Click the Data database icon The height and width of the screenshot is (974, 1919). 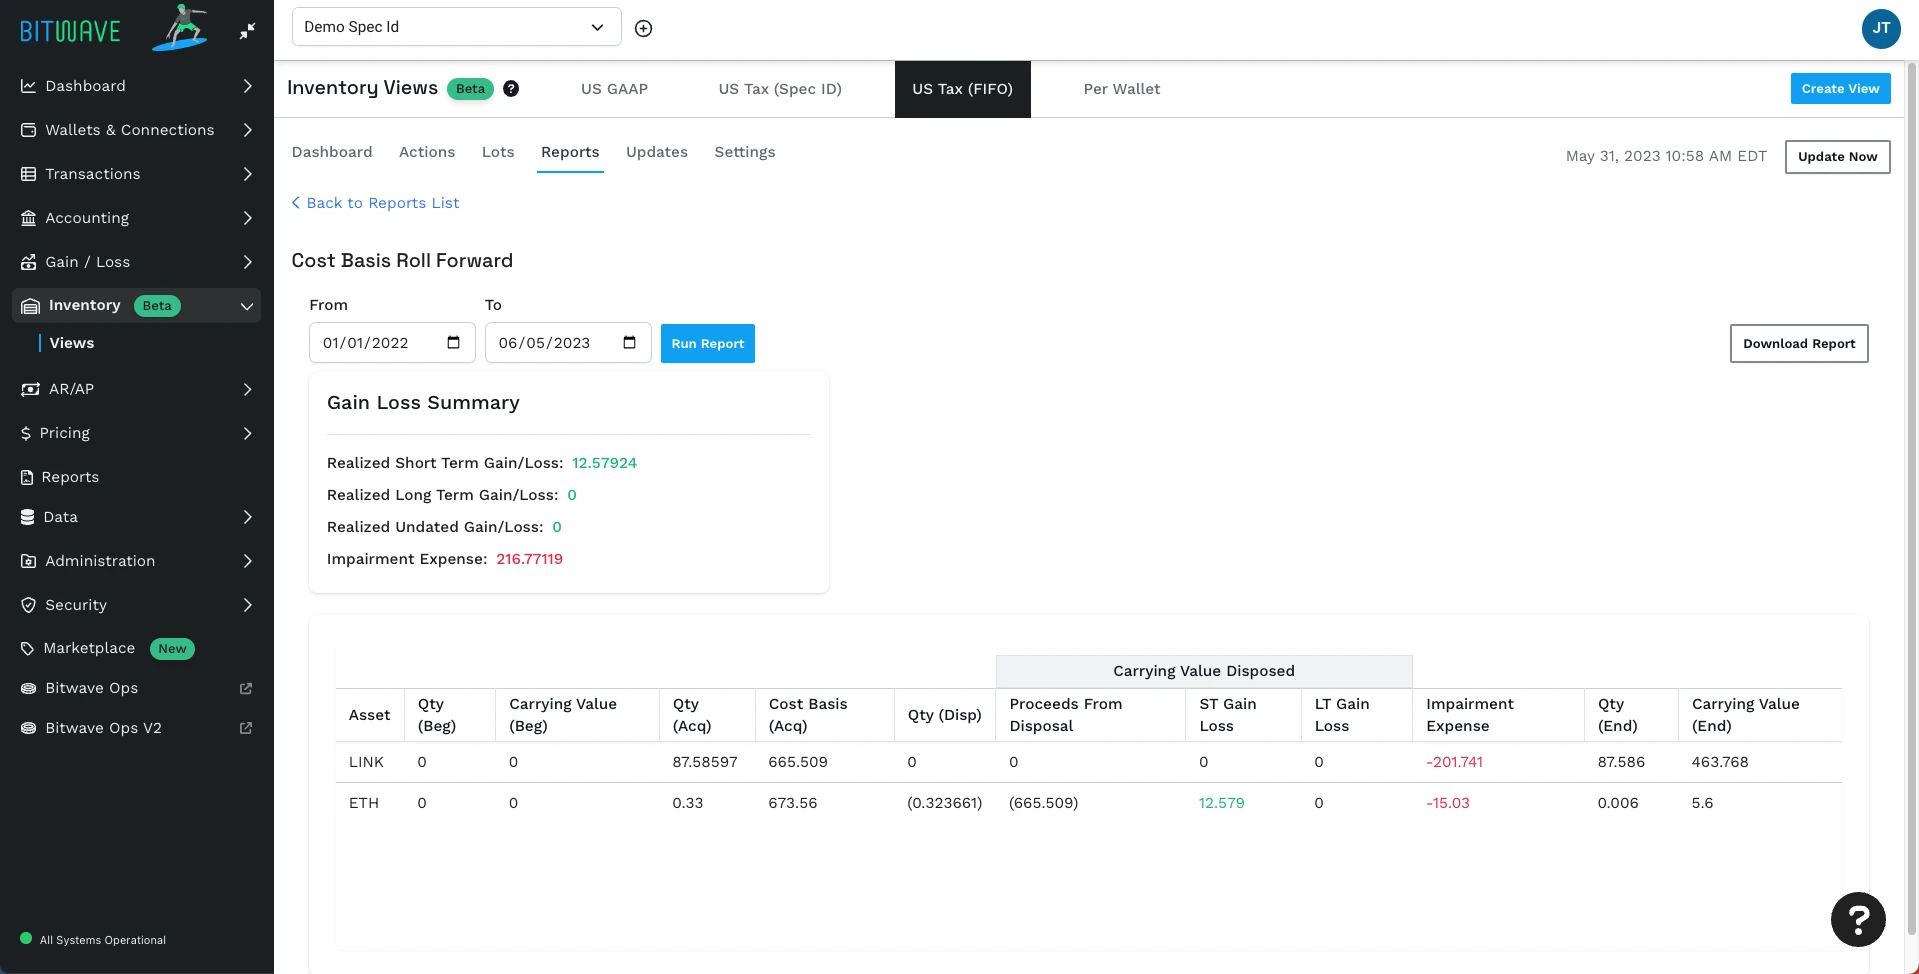tap(28, 517)
